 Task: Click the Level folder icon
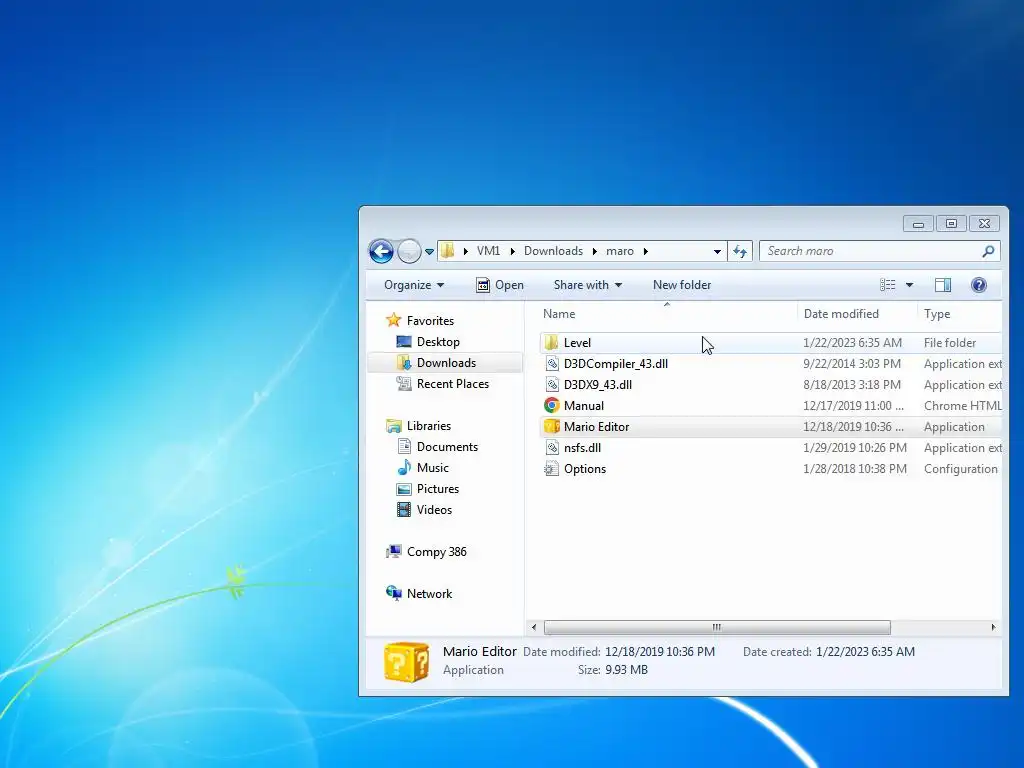552,342
